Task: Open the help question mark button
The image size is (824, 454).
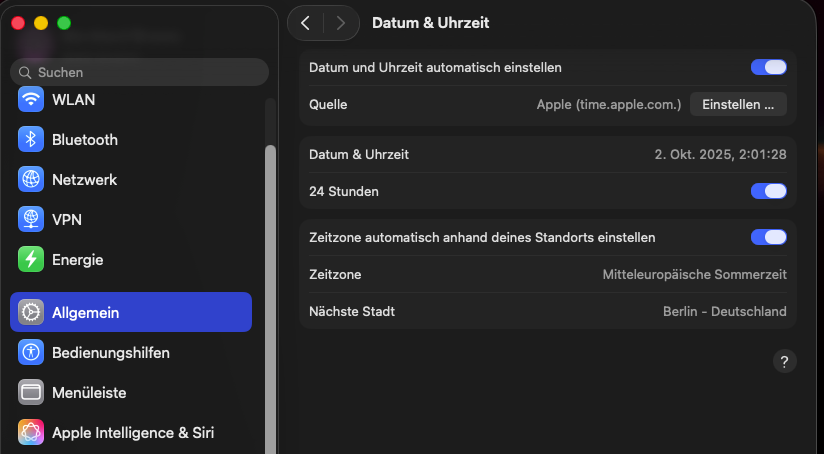Action: coord(784,362)
